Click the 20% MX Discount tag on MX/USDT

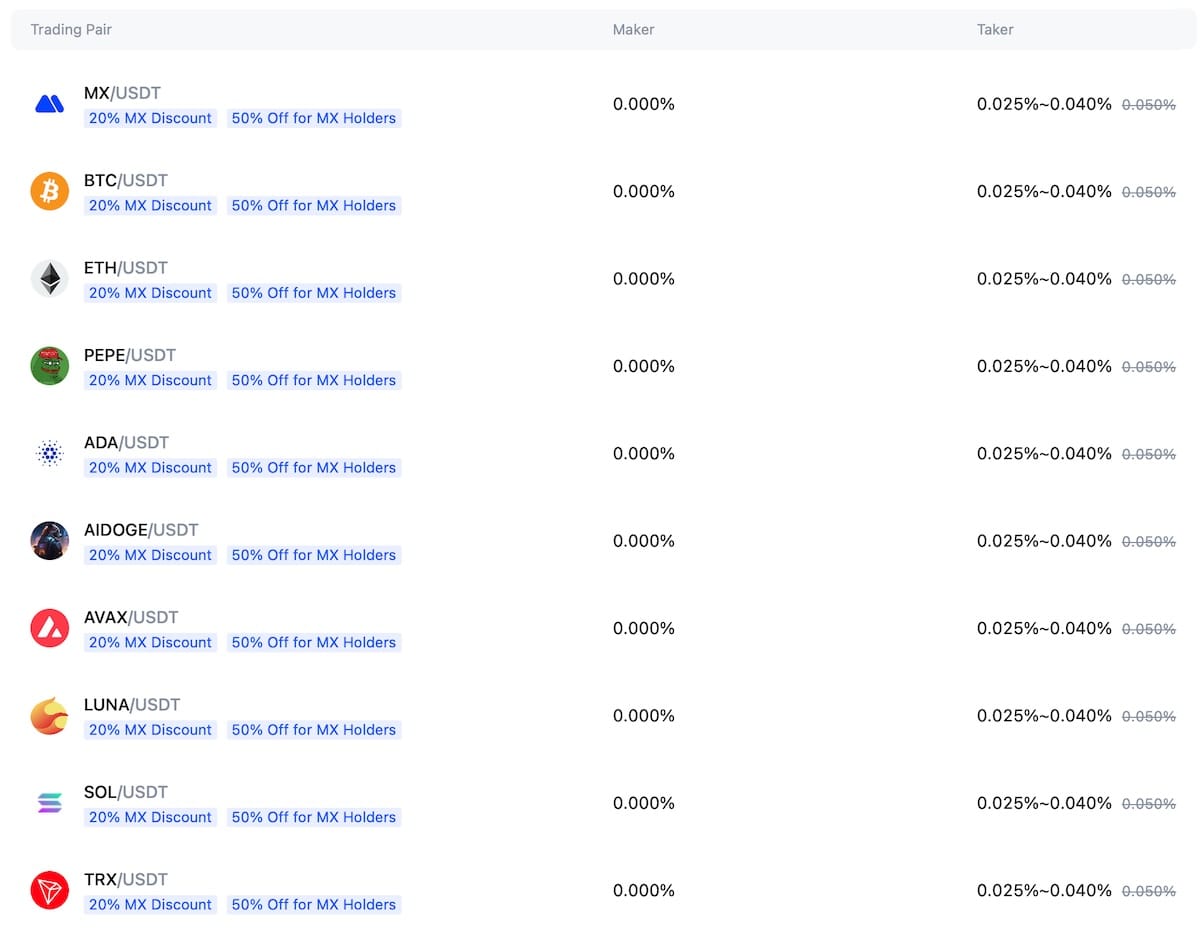pyautogui.click(x=150, y=118)
